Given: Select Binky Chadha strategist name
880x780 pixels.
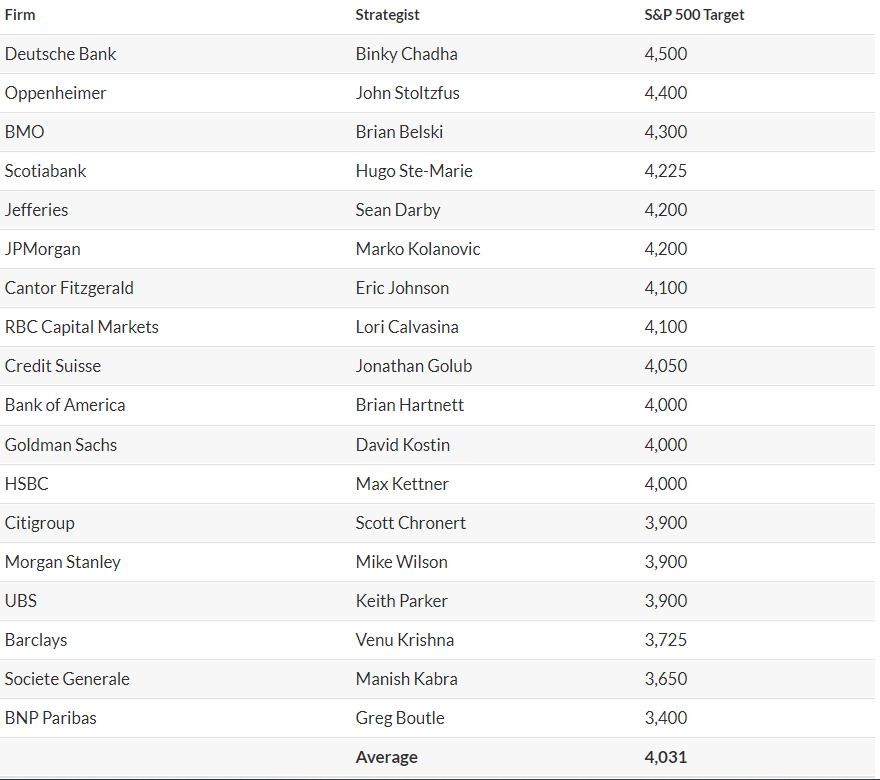Looking at the screenshot, I should tap(406, 54).
